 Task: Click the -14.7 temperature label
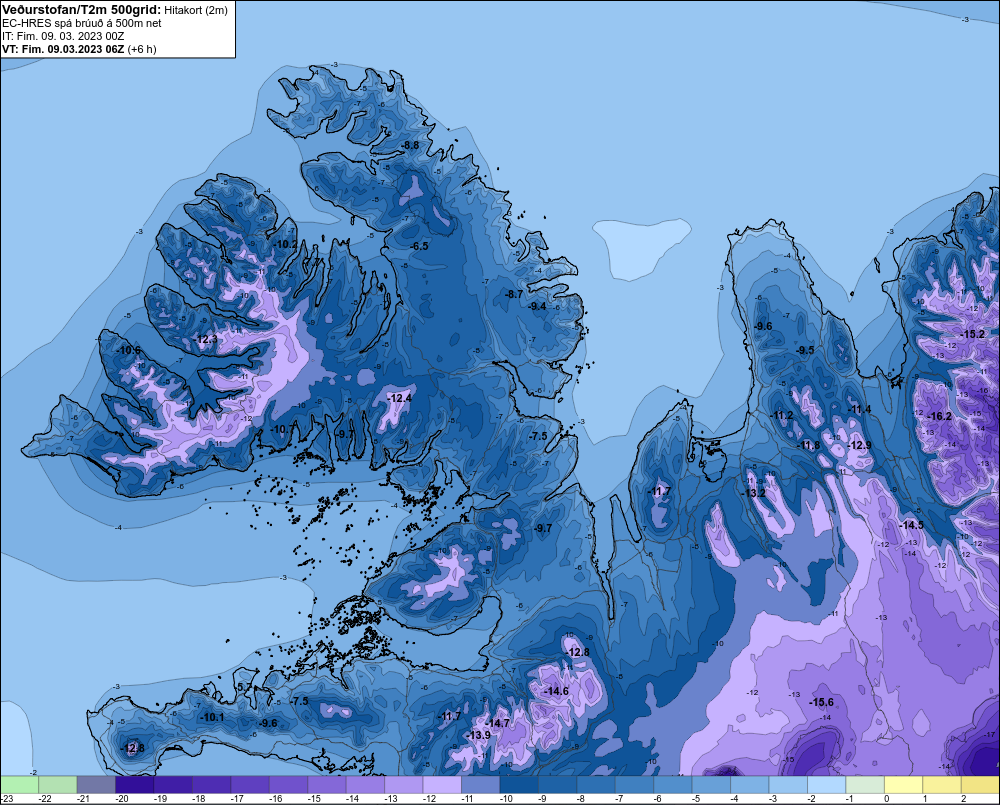tap(497, 723)
